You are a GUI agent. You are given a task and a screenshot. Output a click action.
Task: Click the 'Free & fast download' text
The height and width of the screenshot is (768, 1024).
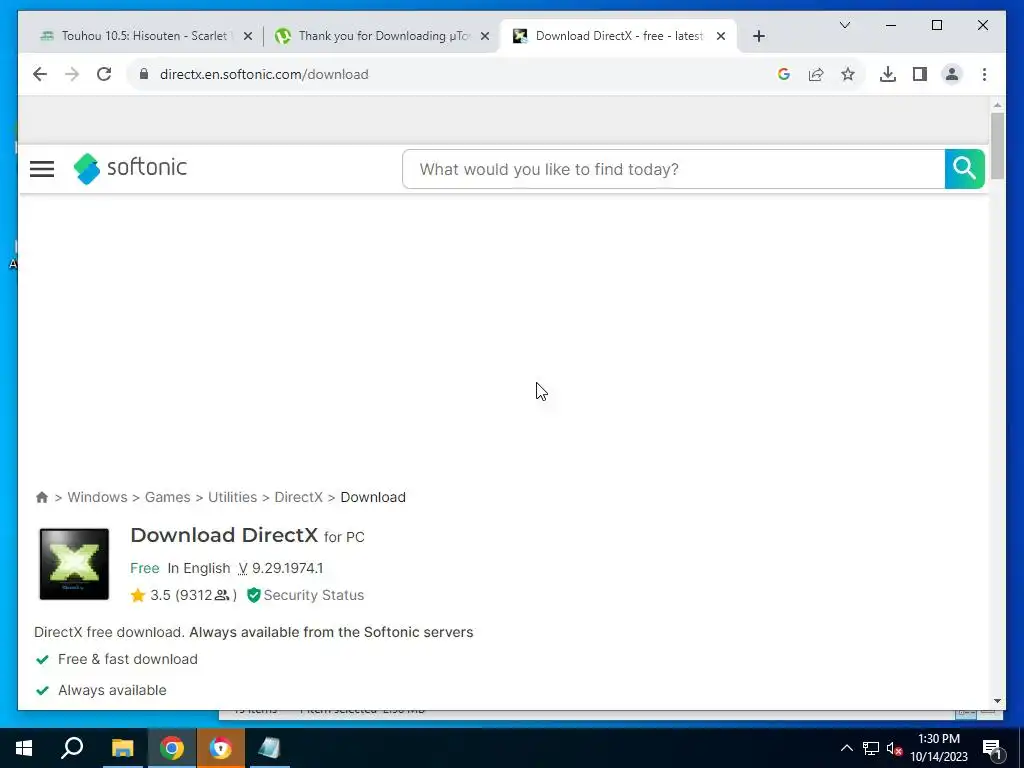coord(128,659)
